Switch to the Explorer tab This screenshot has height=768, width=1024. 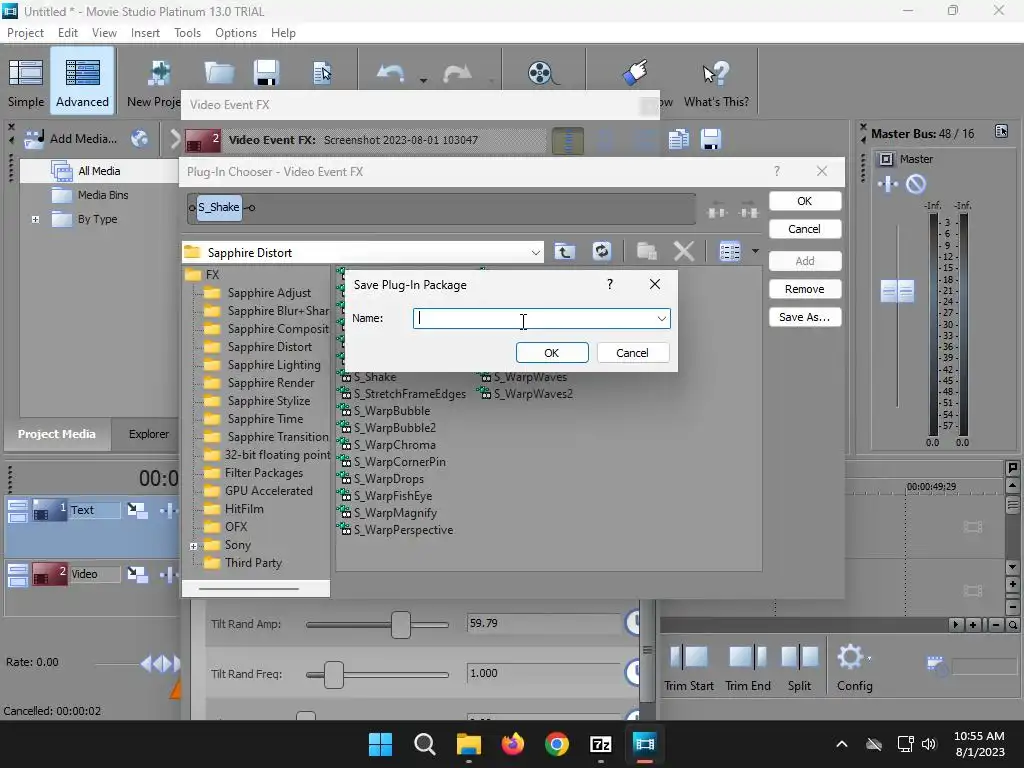(x=149, y=434)
